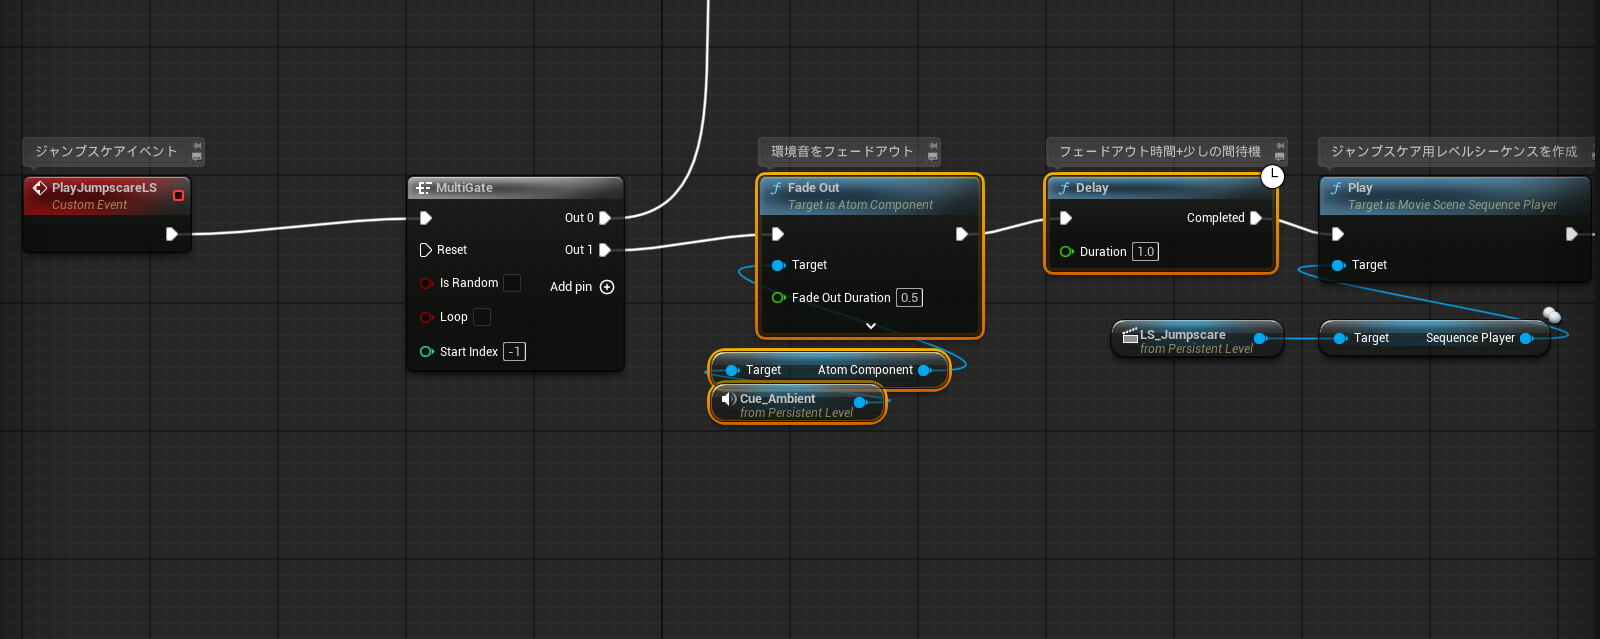Click the exec output pin of PlayJumpscareLS
The image size is (1600, 639).
(172, 234)
